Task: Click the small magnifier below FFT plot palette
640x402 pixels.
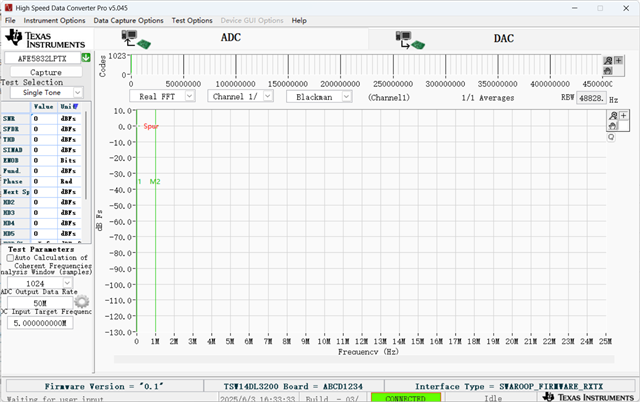Action: (x=611, y=137)
